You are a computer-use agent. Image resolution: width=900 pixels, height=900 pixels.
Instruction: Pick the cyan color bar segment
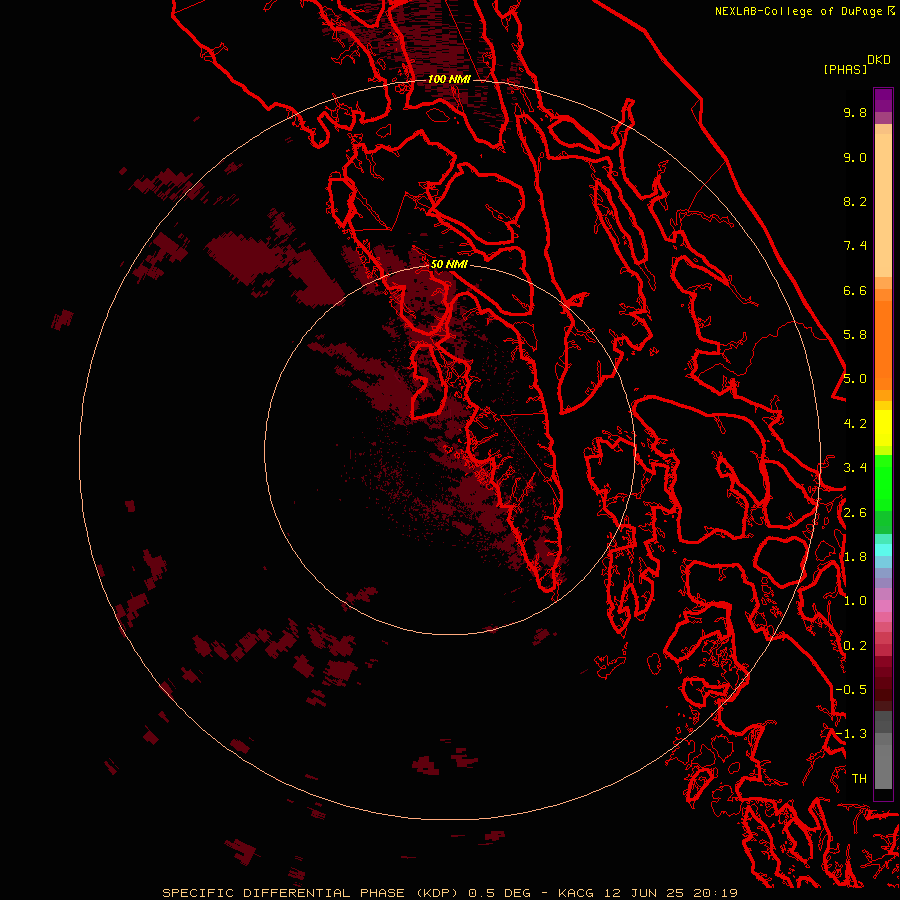(x=883, y=550)
